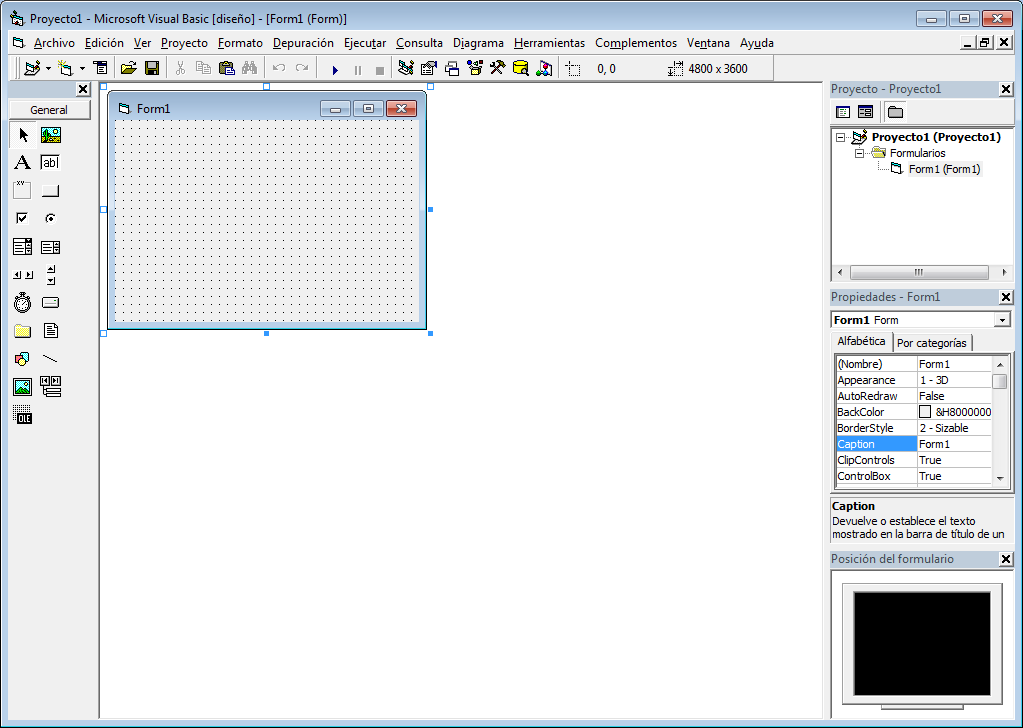
Task: Open Data View window from toolbar
Action: coord(521,68)
